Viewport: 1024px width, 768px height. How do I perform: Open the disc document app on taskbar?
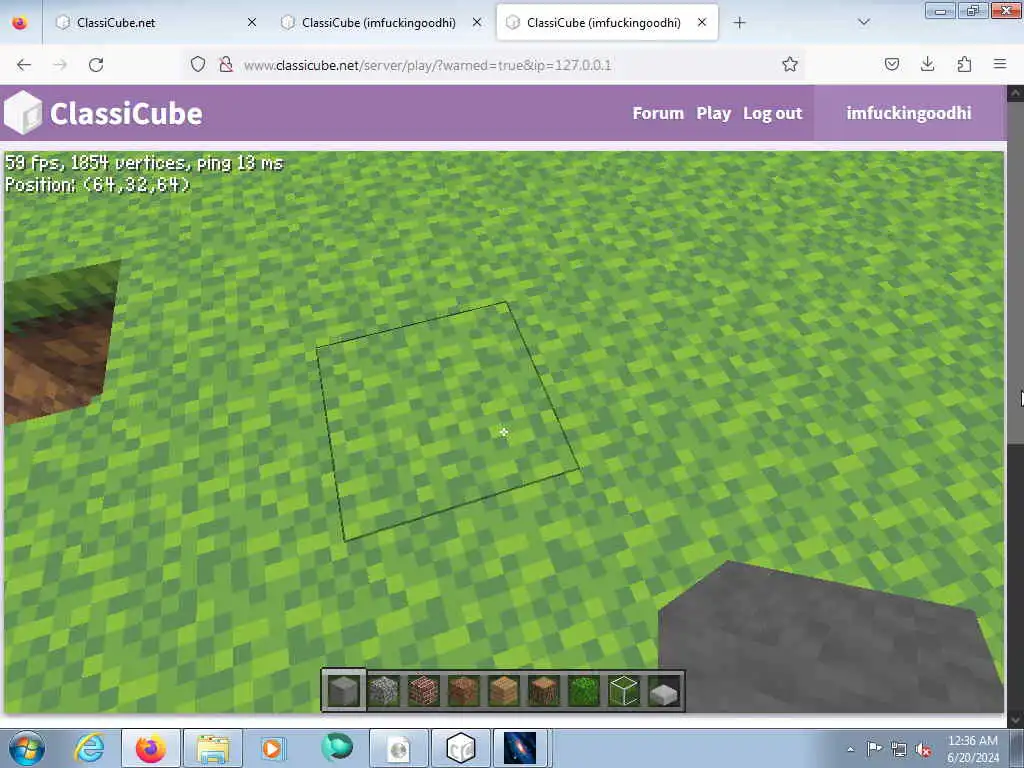tap(398, 748)
